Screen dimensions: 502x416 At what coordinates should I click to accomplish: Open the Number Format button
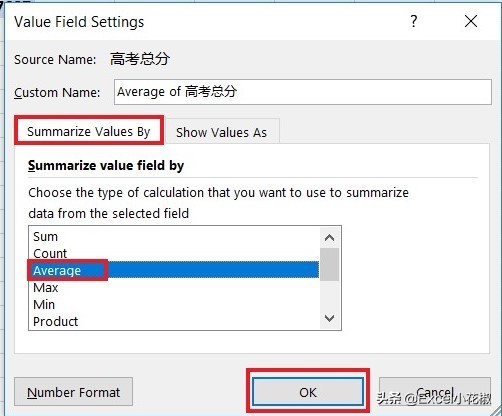click(73, 392)
